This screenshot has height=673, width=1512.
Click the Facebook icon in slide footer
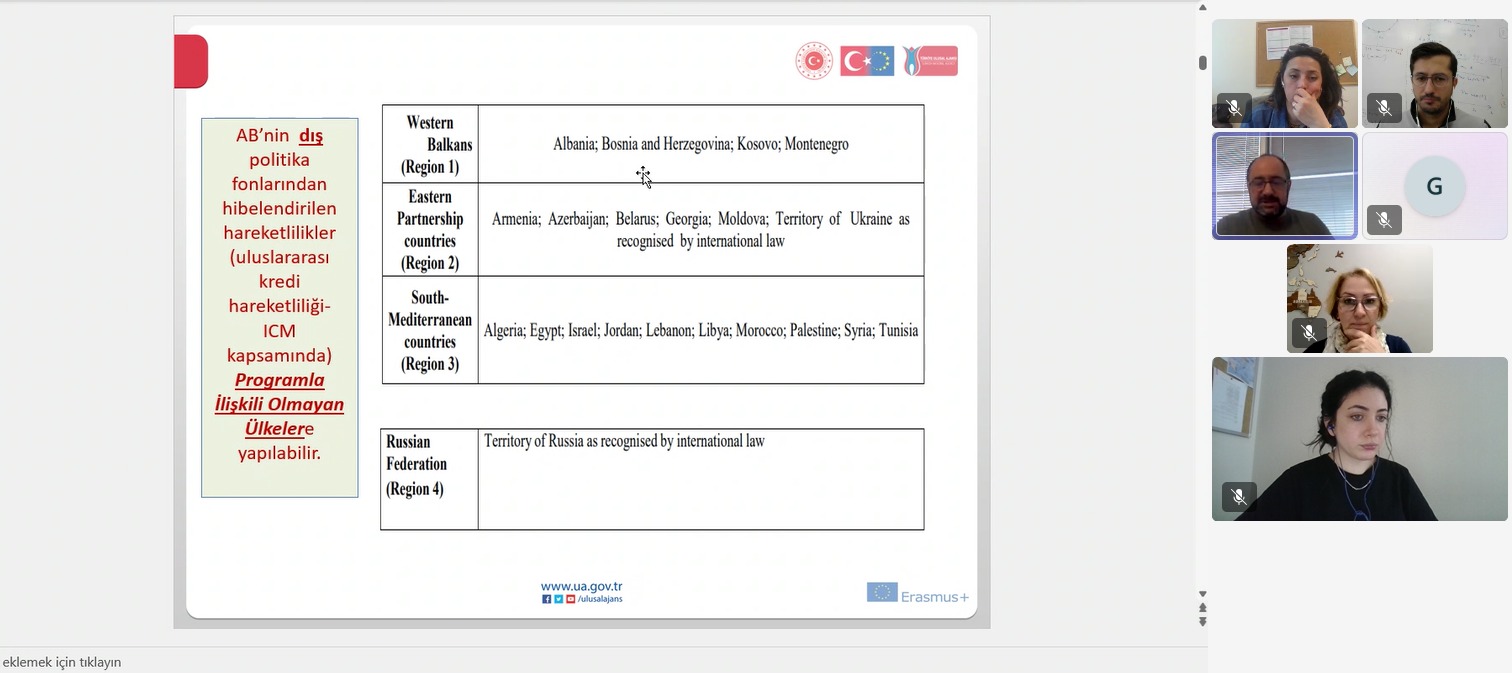click(547, 599)
